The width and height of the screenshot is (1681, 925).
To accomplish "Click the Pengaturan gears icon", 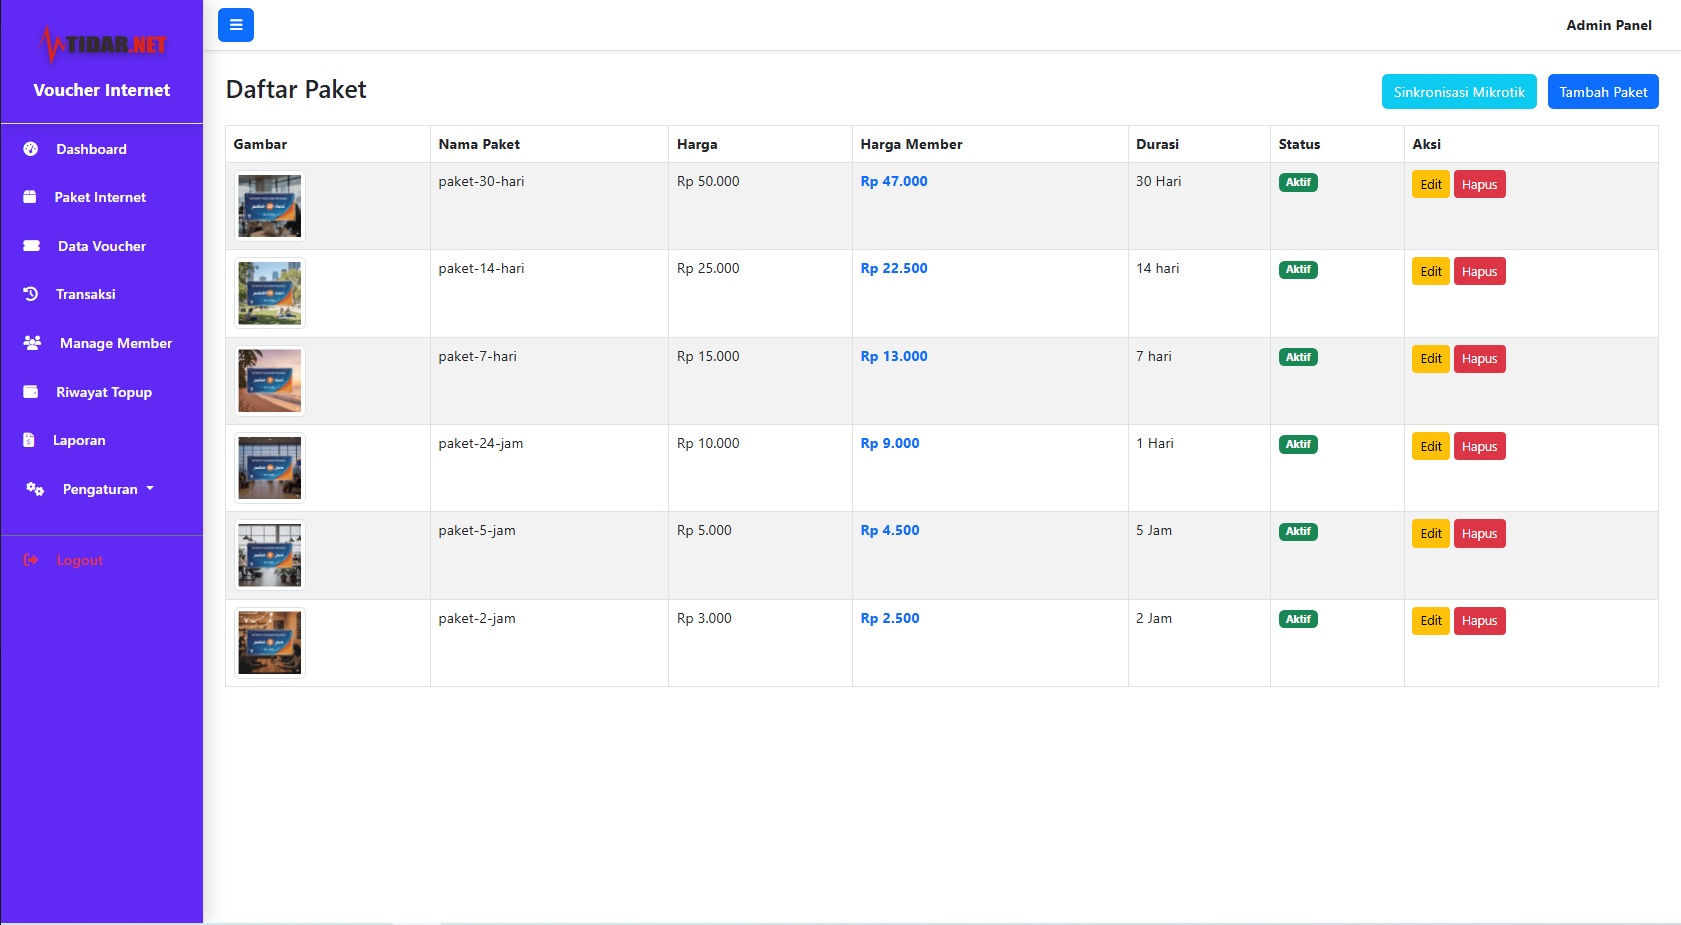I will pos(35,489).
